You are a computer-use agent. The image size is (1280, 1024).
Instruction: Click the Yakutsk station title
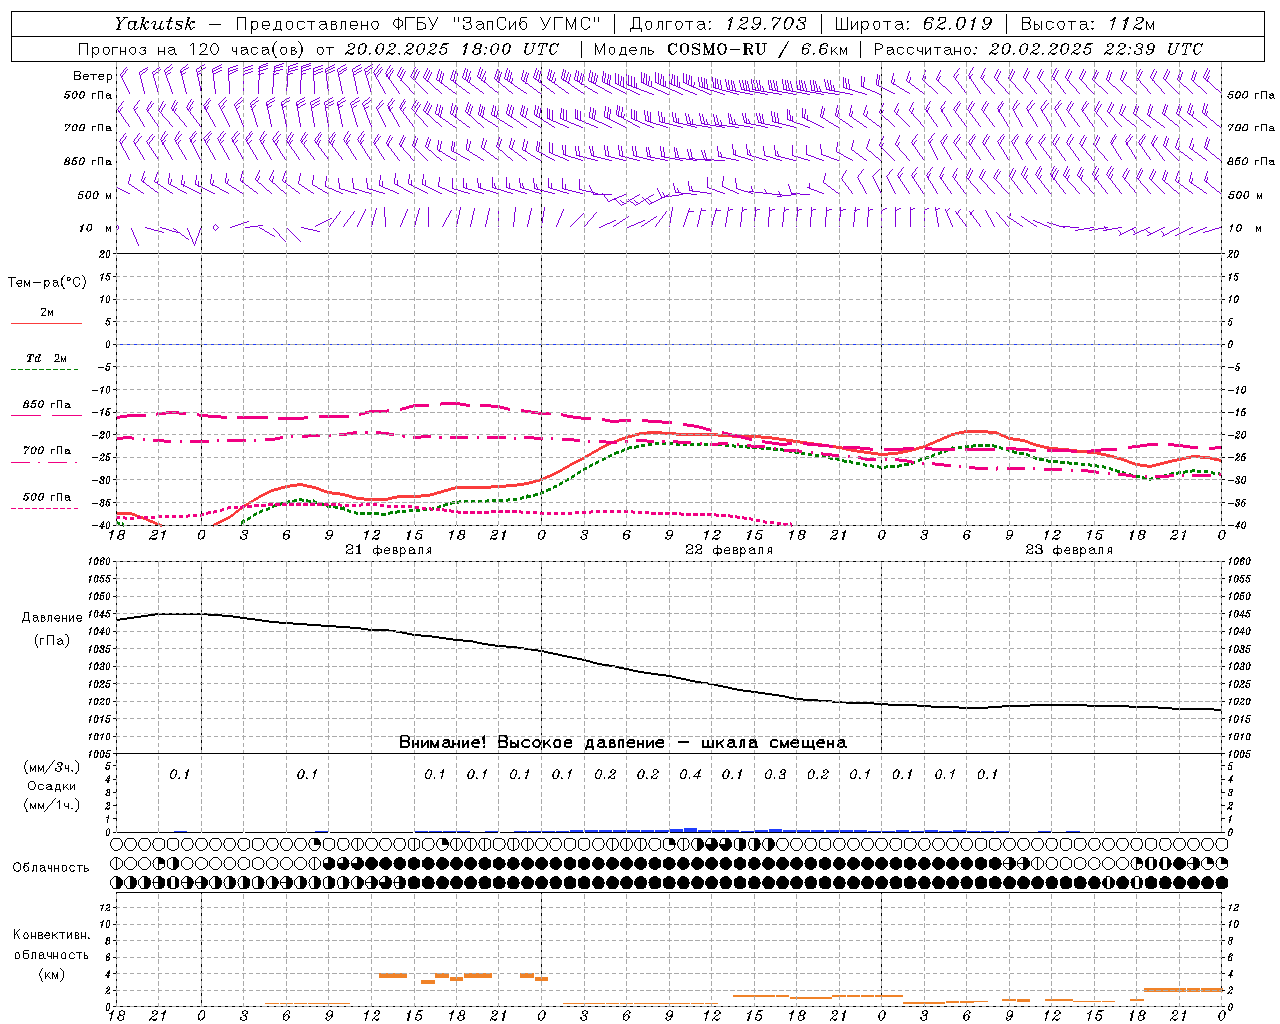[155, 23]
